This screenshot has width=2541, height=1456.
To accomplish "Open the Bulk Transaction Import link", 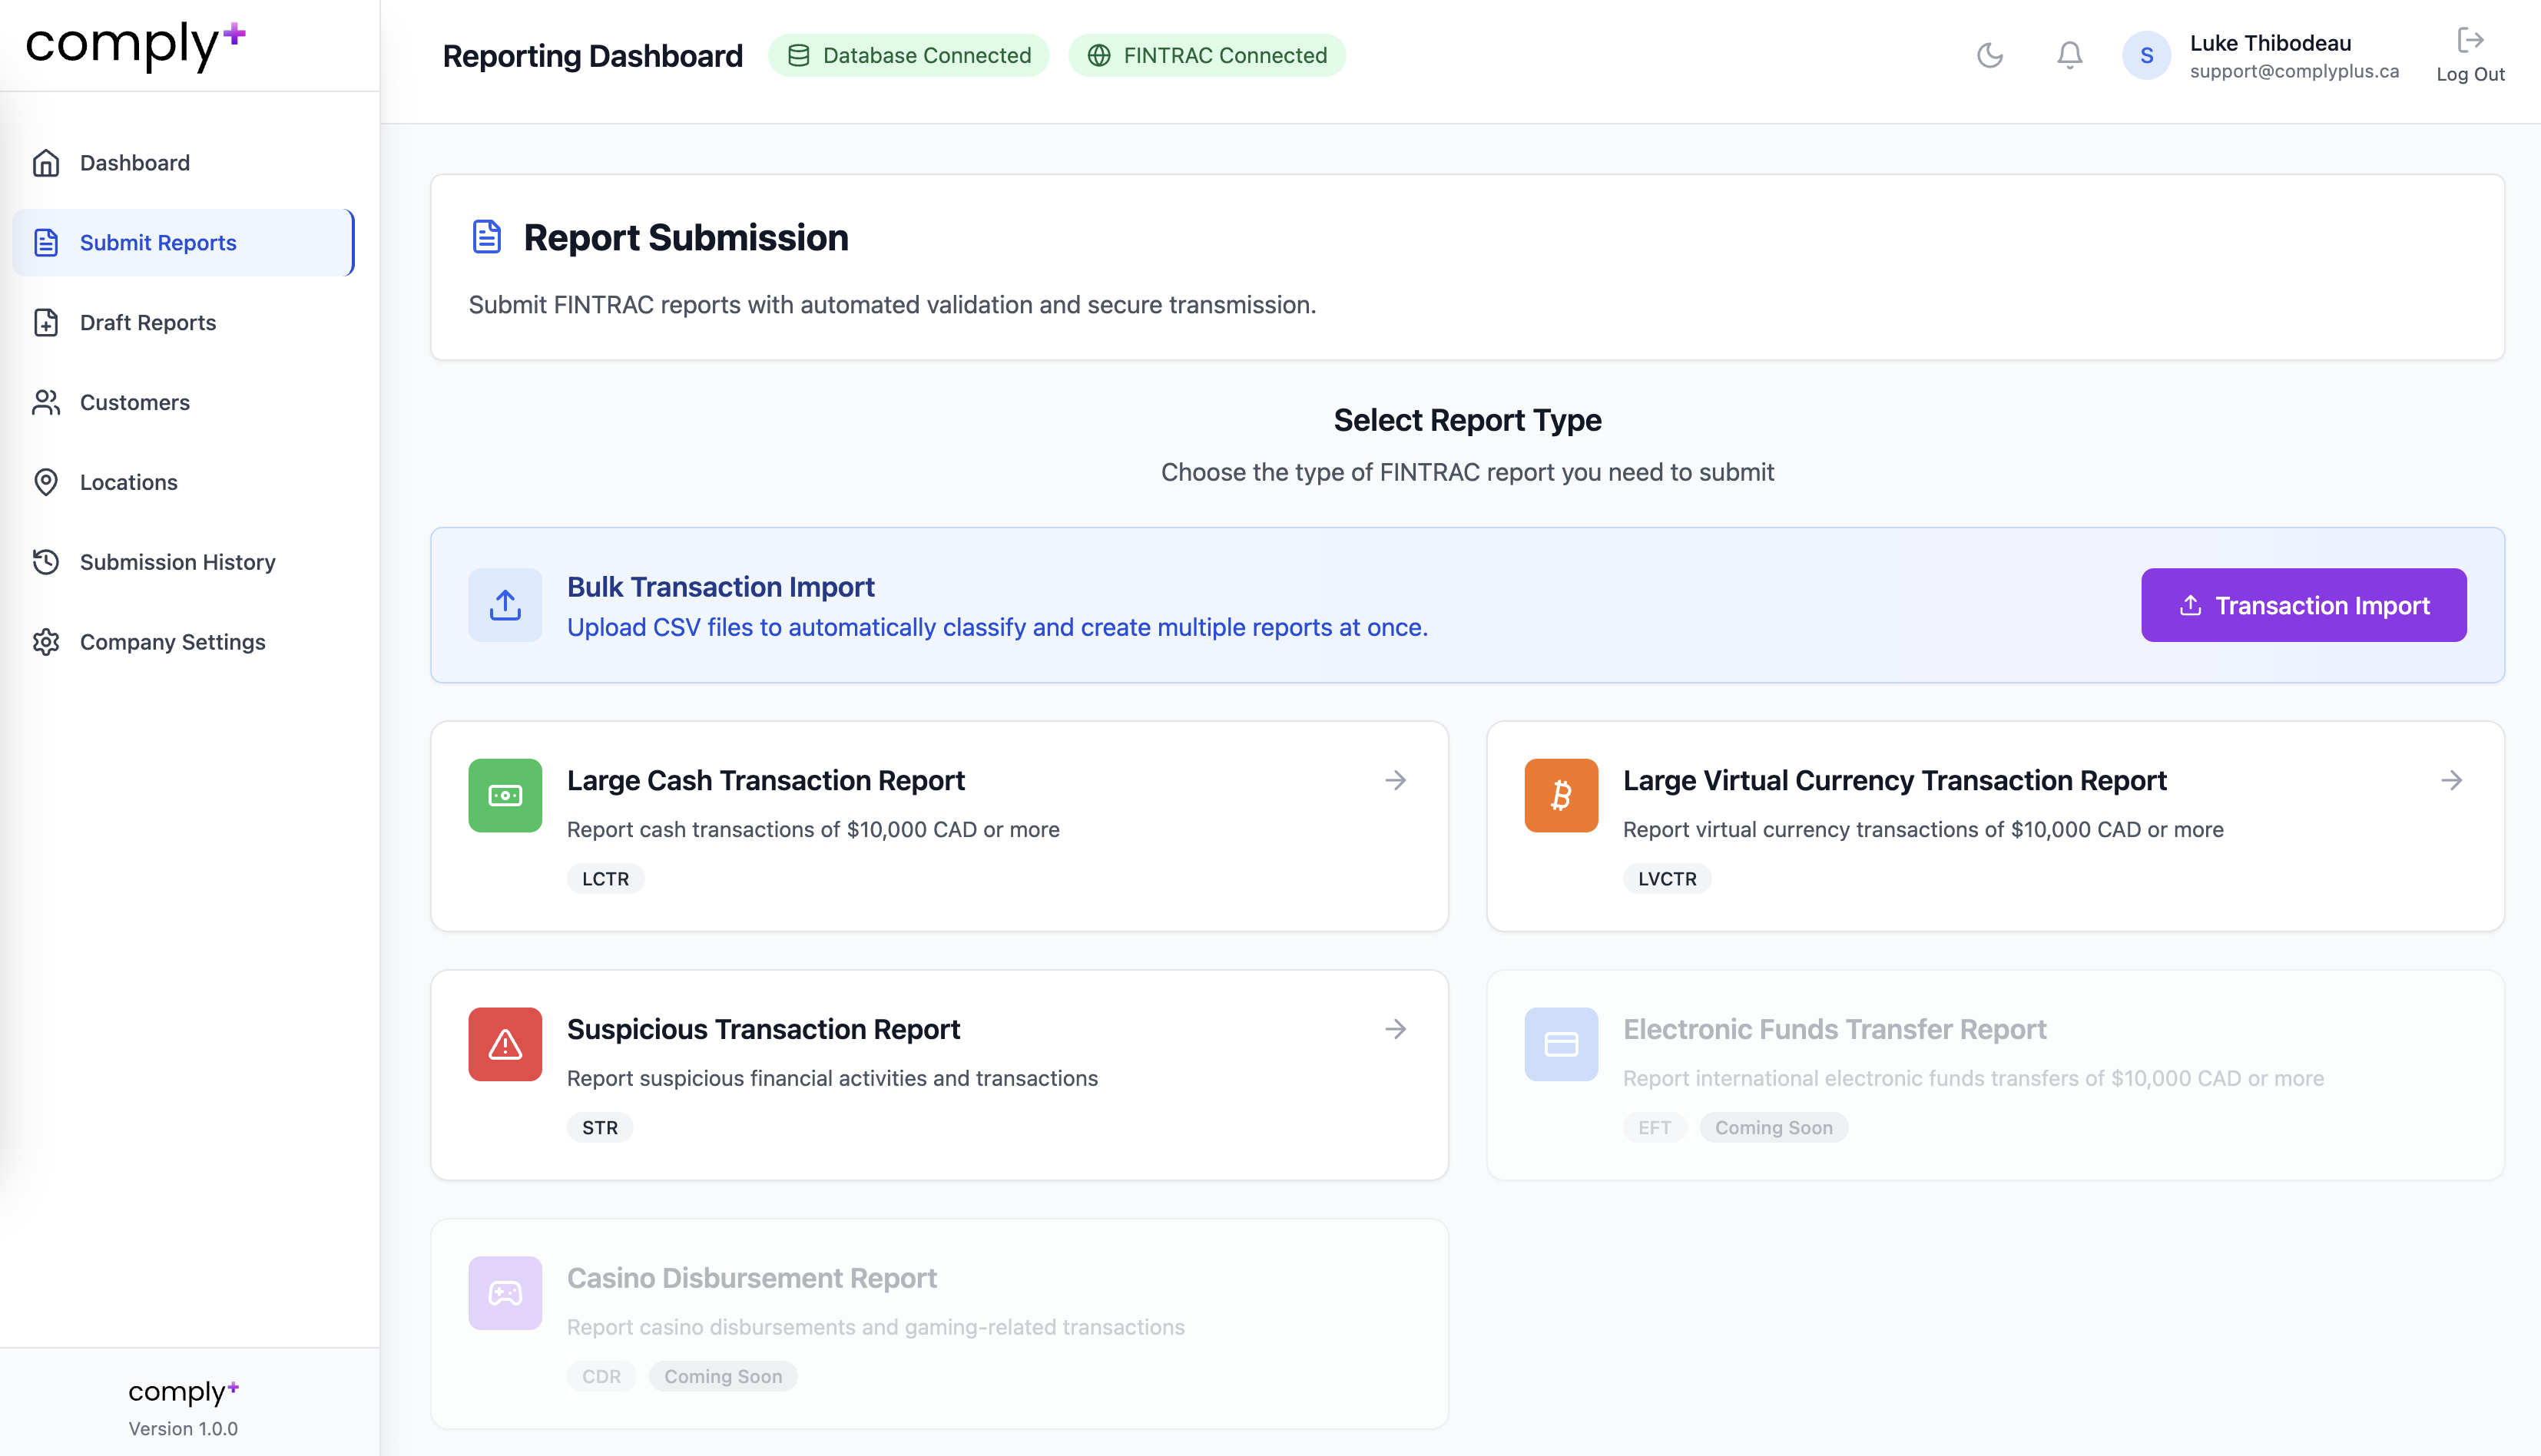I will [721, 586].
